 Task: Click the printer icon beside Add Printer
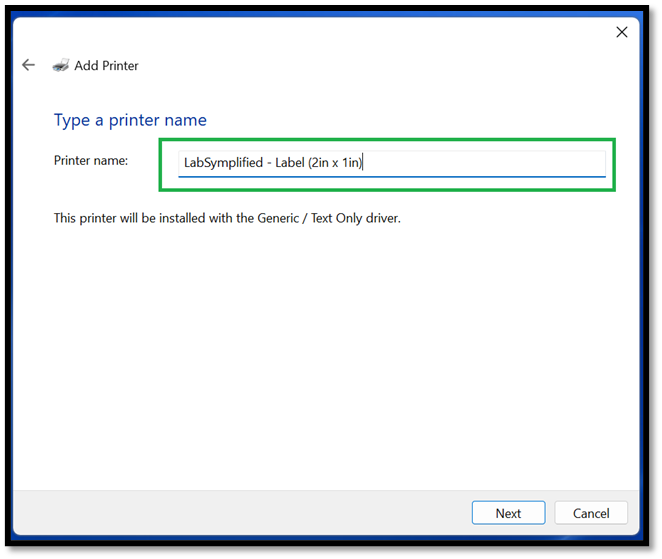pyautogui.click(x=61, y=65)
